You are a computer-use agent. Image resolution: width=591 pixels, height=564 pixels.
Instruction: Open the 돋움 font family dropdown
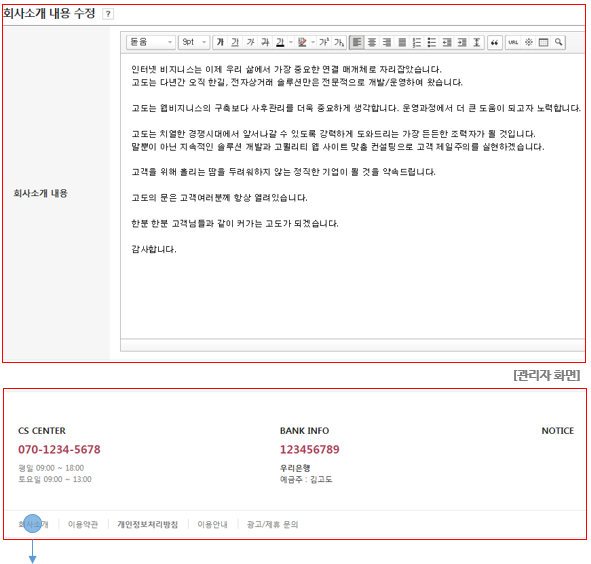pyautogui.click(x=151, y=42)
